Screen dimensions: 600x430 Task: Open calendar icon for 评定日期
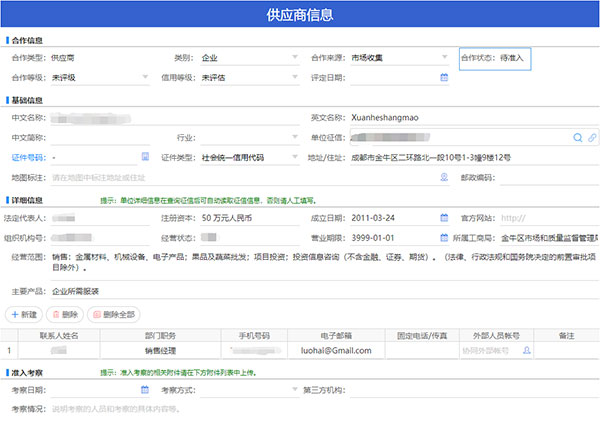point(444,77)
